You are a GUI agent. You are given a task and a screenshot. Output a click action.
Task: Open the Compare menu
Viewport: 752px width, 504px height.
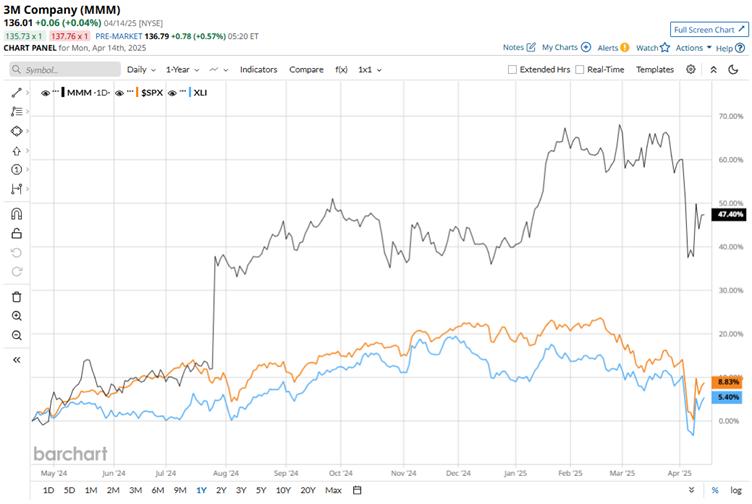306,70
